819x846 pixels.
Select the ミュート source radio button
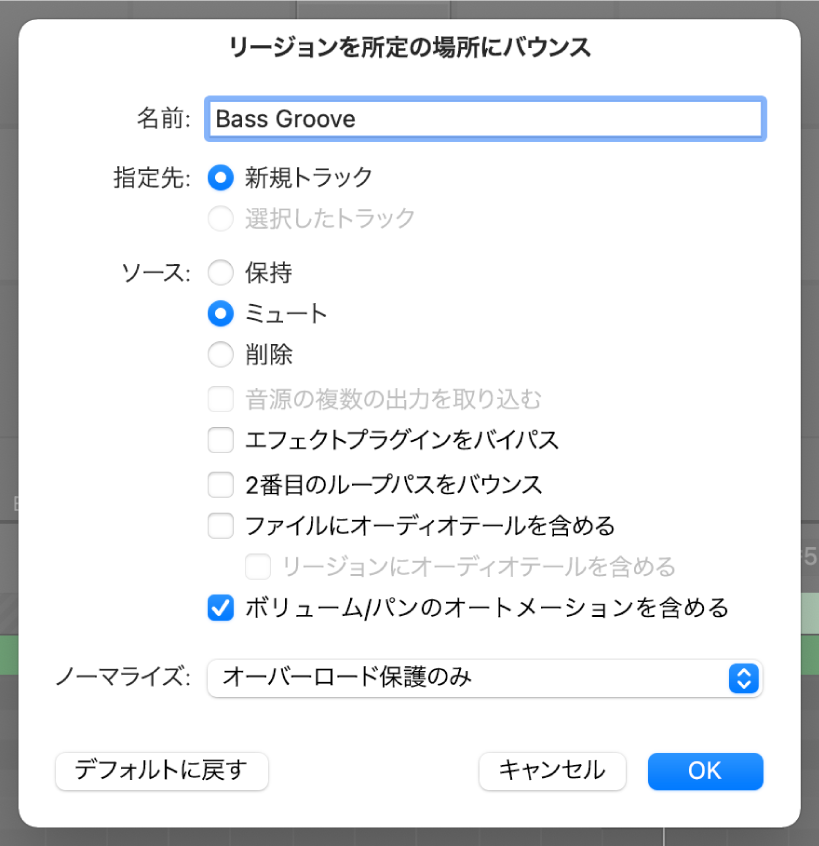pos(220,313)
